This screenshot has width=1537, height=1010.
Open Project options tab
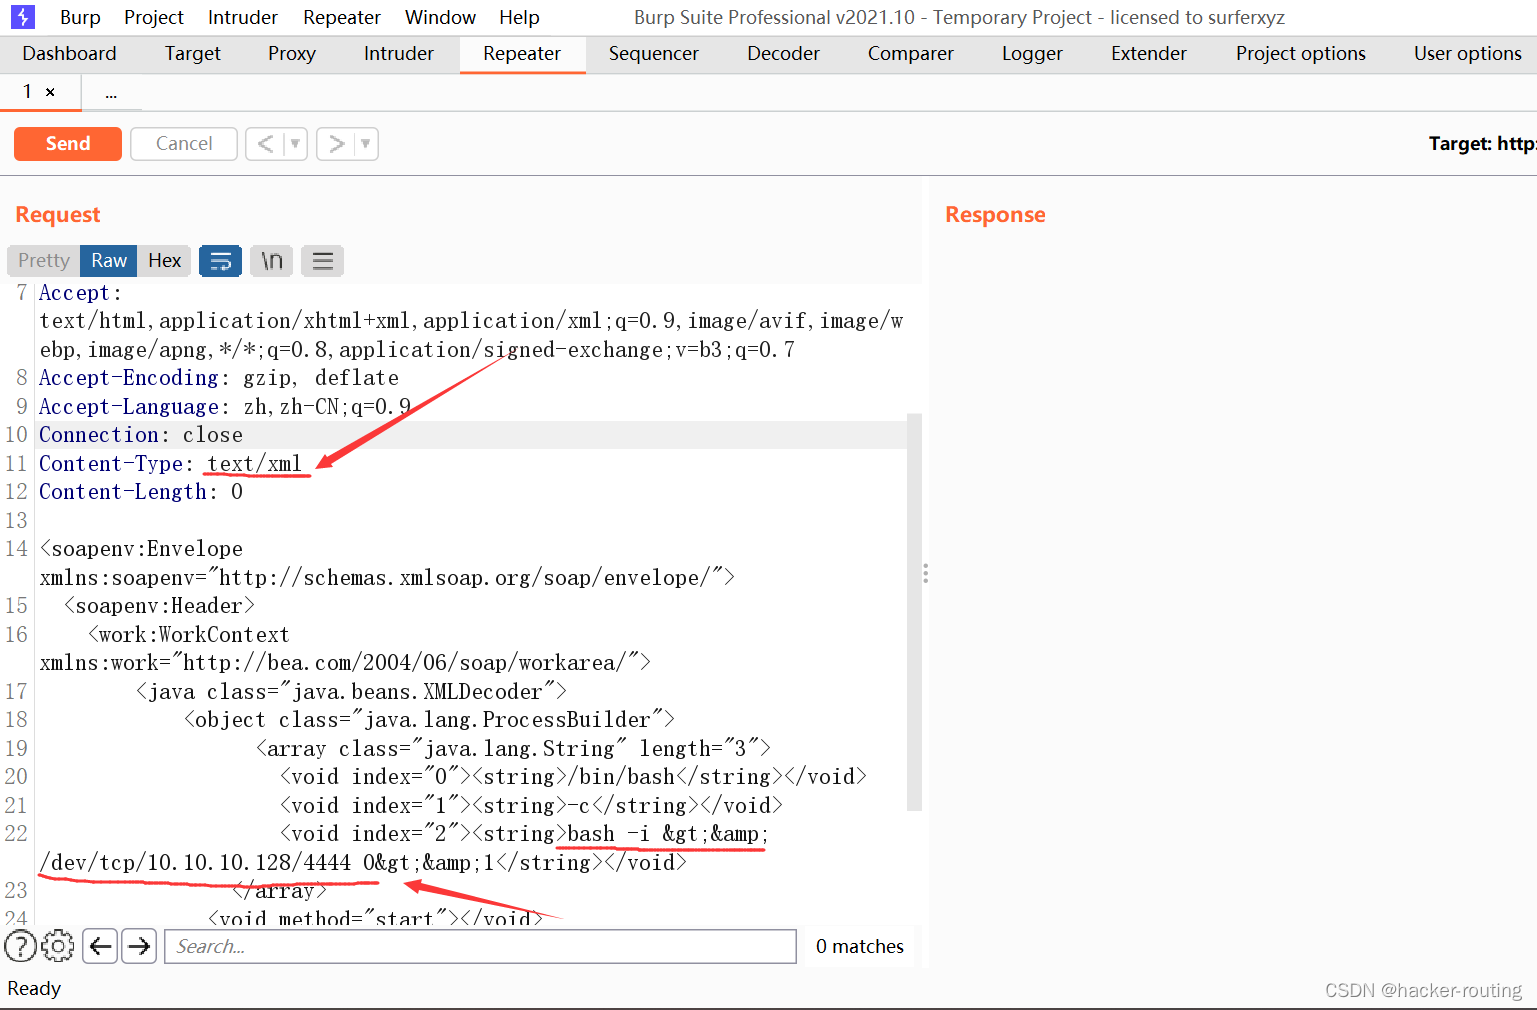pyautogui.click(x=1301, y=54)
